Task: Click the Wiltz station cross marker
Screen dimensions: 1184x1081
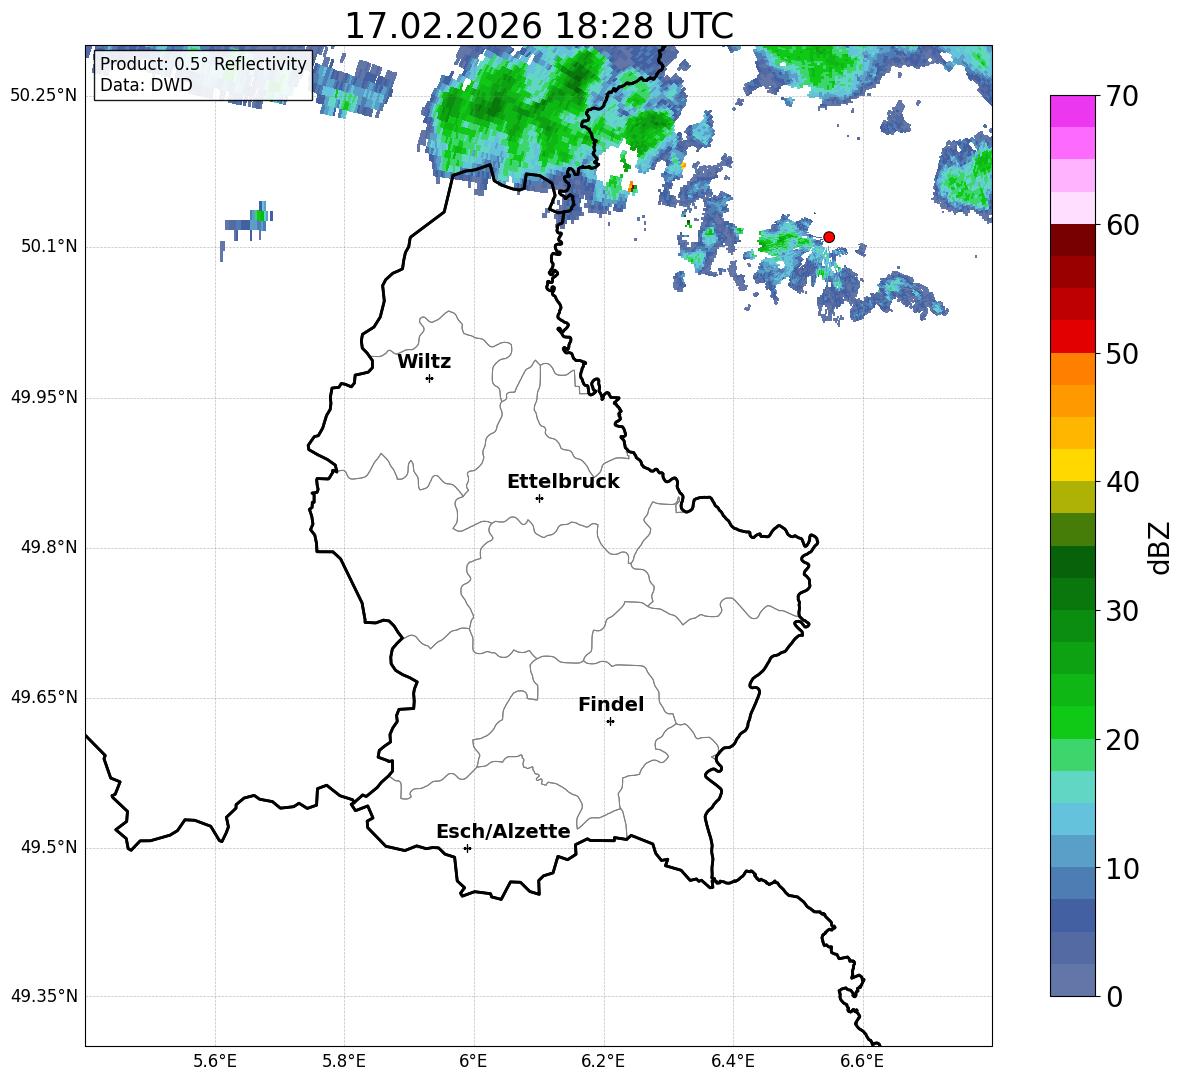Action: pyautogui.click(x=430, y=378)
